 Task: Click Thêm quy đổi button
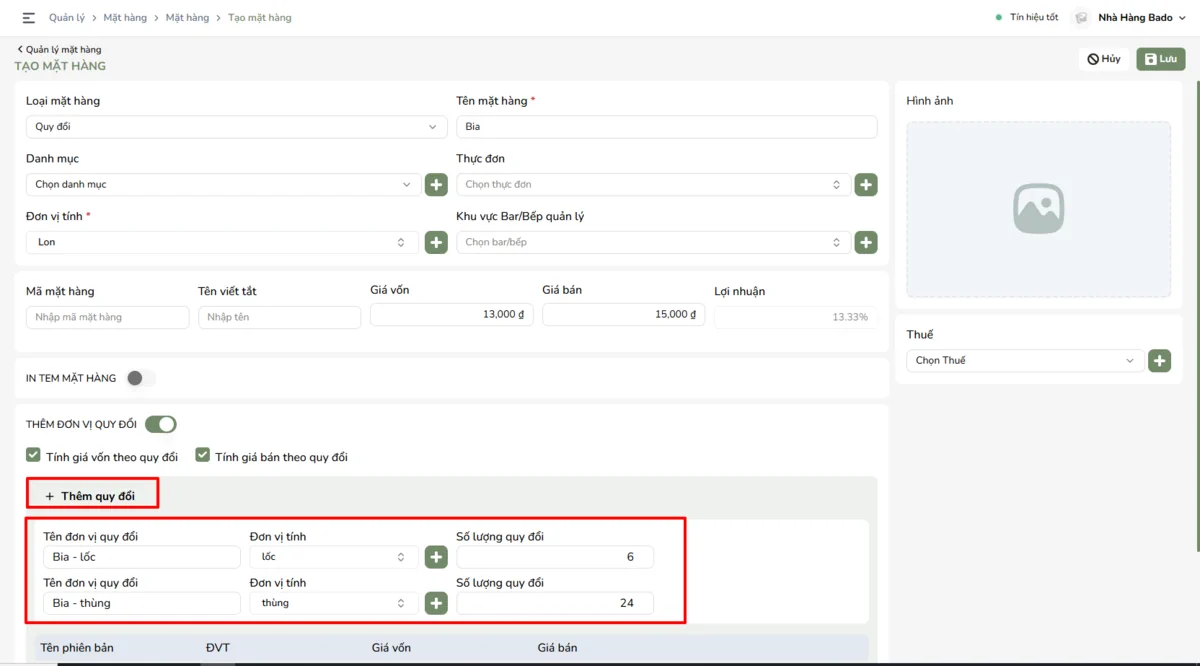coord(91,496)
